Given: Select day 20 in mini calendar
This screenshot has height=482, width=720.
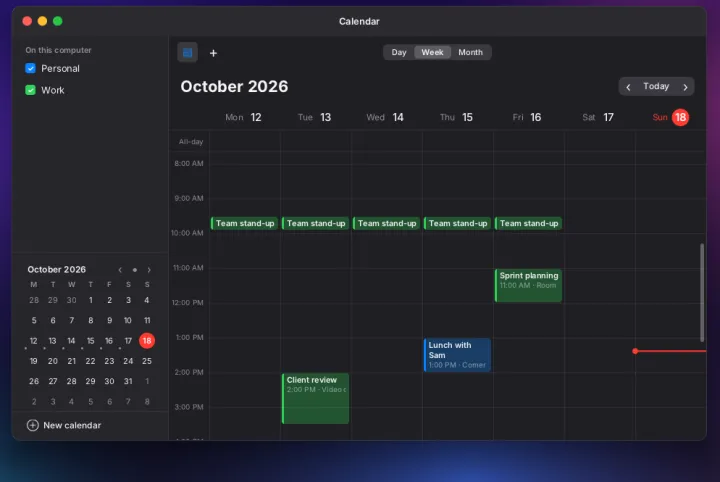Looking at the screenshot, I should coord(53,361).
